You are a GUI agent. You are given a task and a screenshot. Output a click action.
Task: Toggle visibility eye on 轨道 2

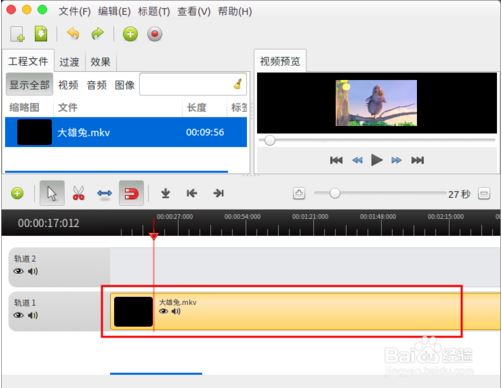18,271
